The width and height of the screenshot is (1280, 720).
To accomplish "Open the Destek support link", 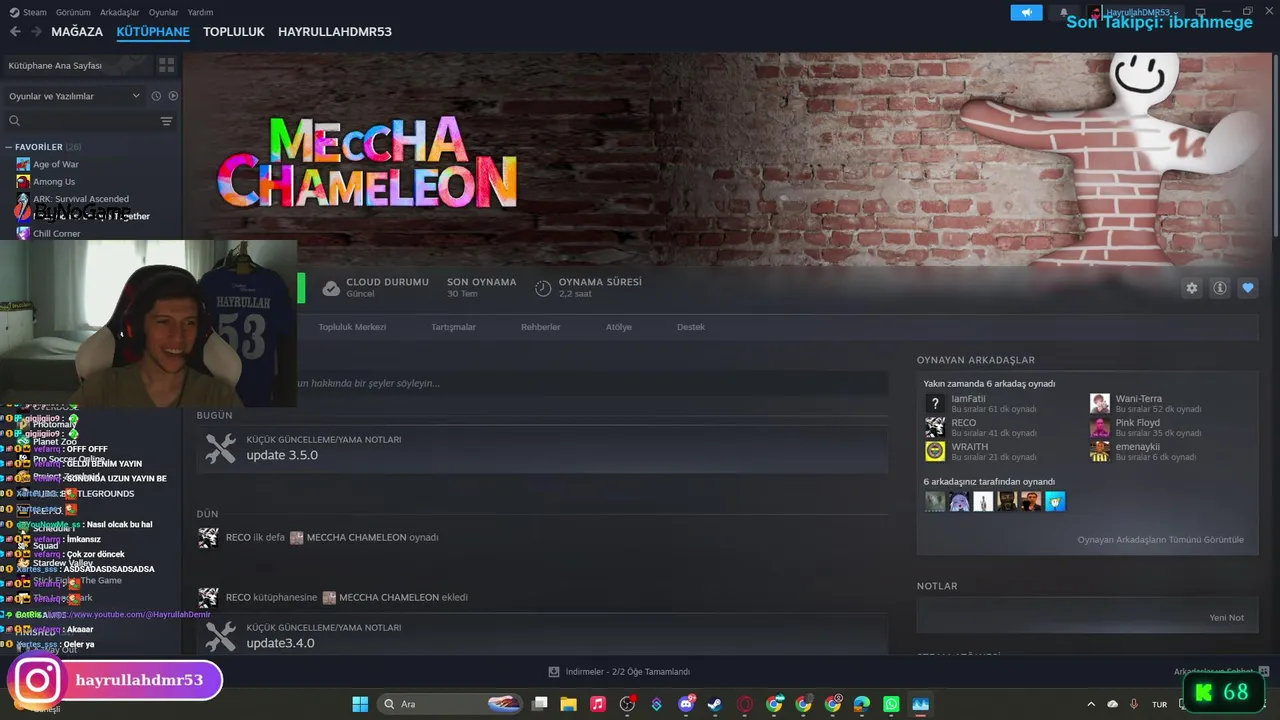I will [691, 327].
